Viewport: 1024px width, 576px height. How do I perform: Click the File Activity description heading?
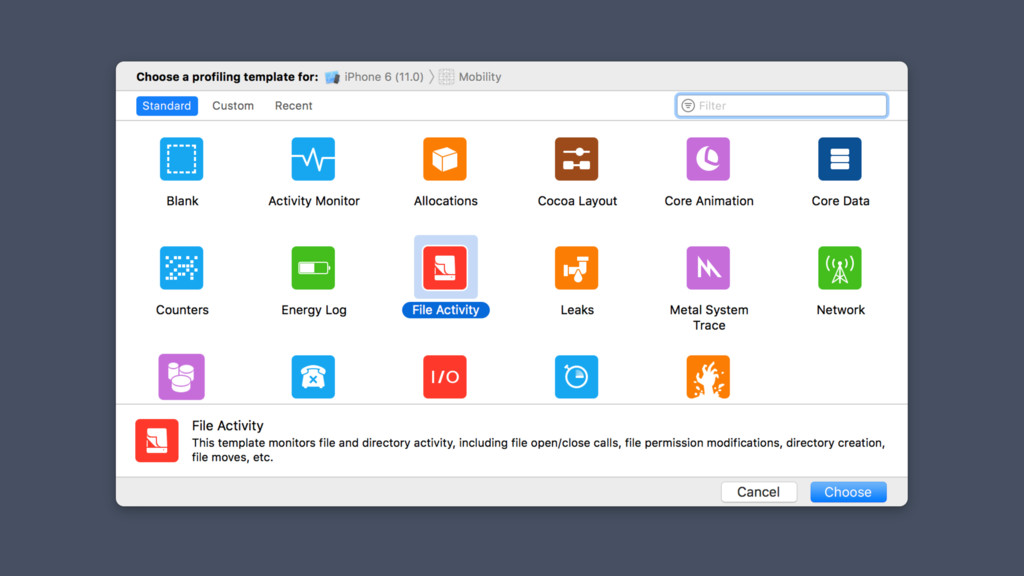(227, 426)
